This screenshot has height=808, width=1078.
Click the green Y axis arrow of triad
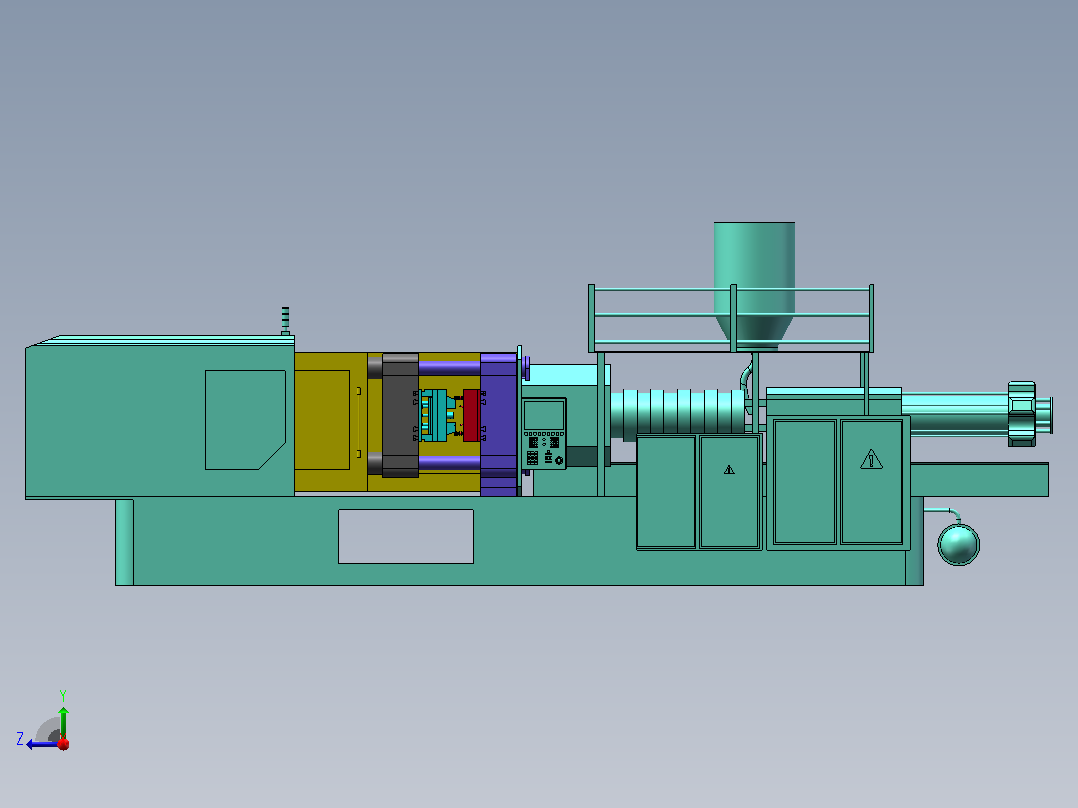(x=63, y=722)
